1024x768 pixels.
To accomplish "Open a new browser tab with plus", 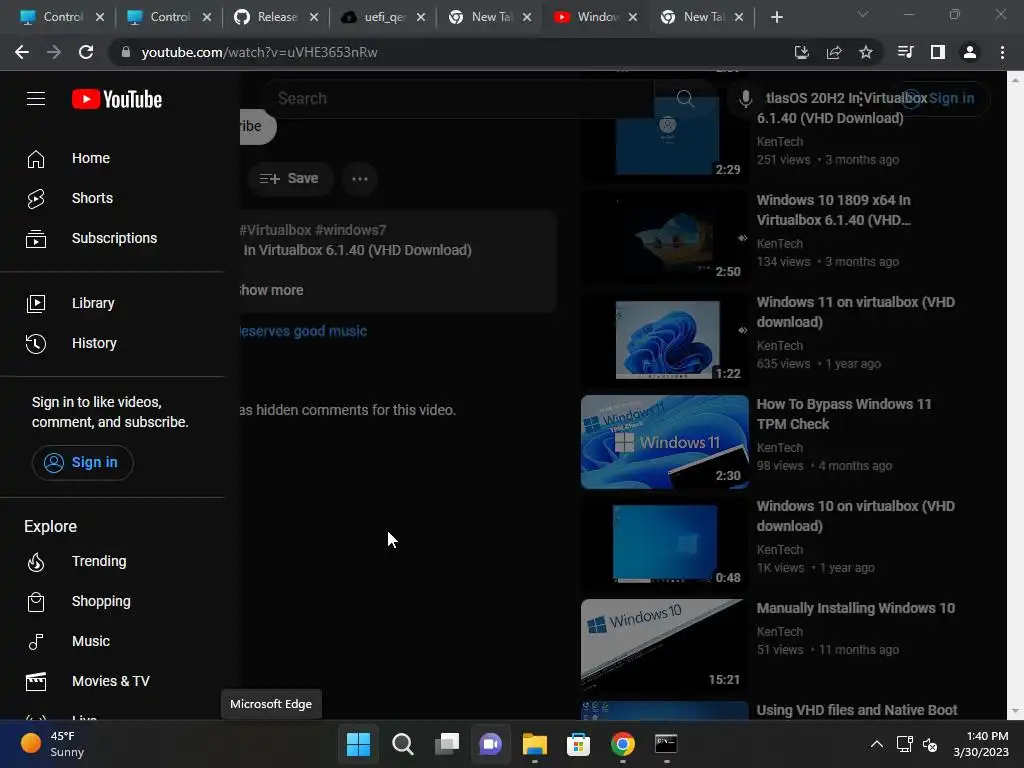I will point(776,17).
